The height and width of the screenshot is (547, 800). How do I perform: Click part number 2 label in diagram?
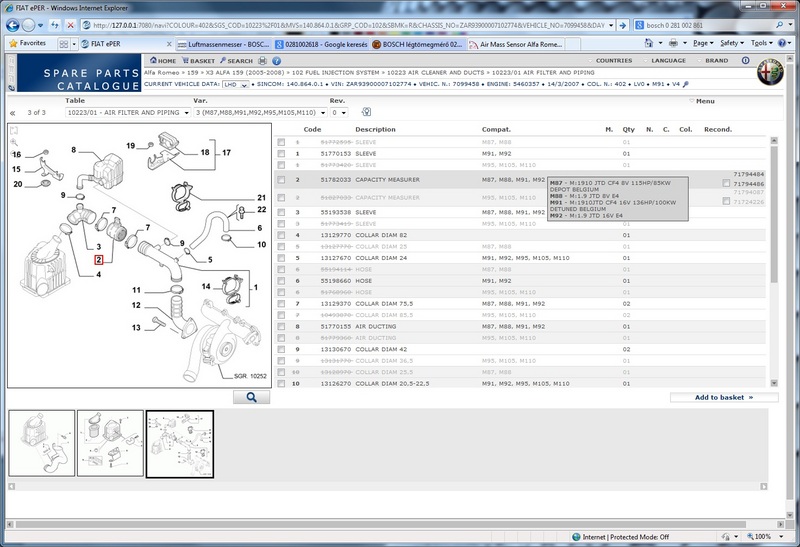click(99, 260)
